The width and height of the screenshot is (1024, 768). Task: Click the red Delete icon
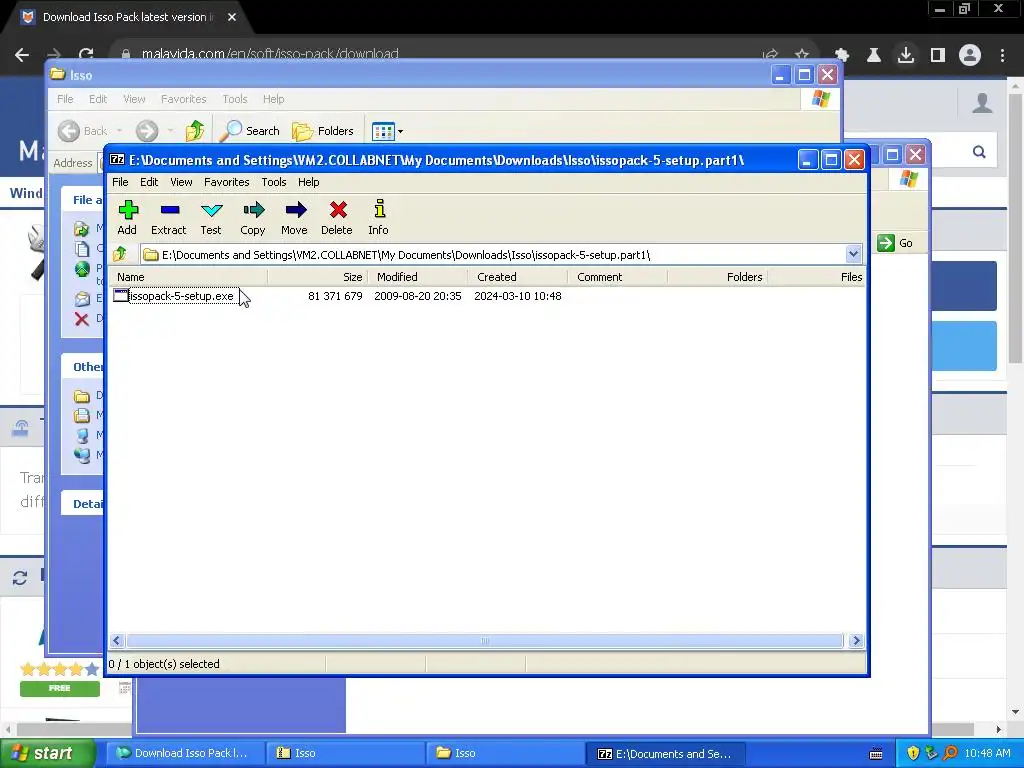coord(337,217)
